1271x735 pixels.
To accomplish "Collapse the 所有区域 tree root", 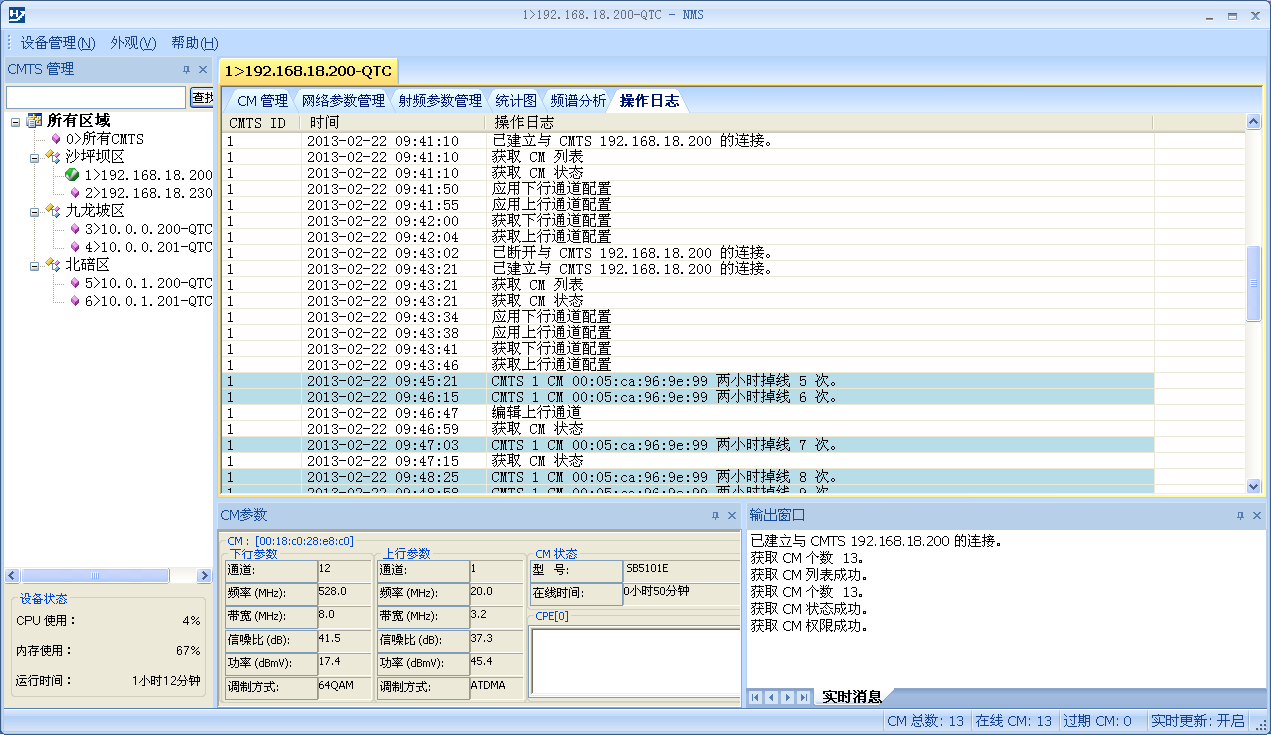I will point(17,121).
